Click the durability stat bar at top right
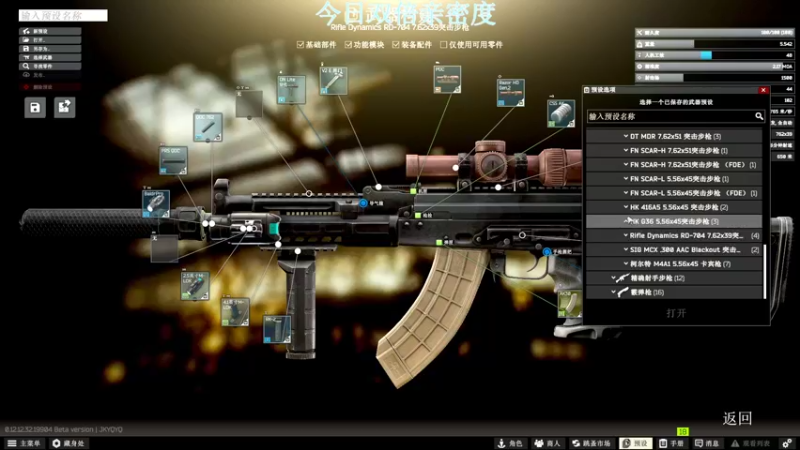Screen dimensions: 800x450 (714, 33)
